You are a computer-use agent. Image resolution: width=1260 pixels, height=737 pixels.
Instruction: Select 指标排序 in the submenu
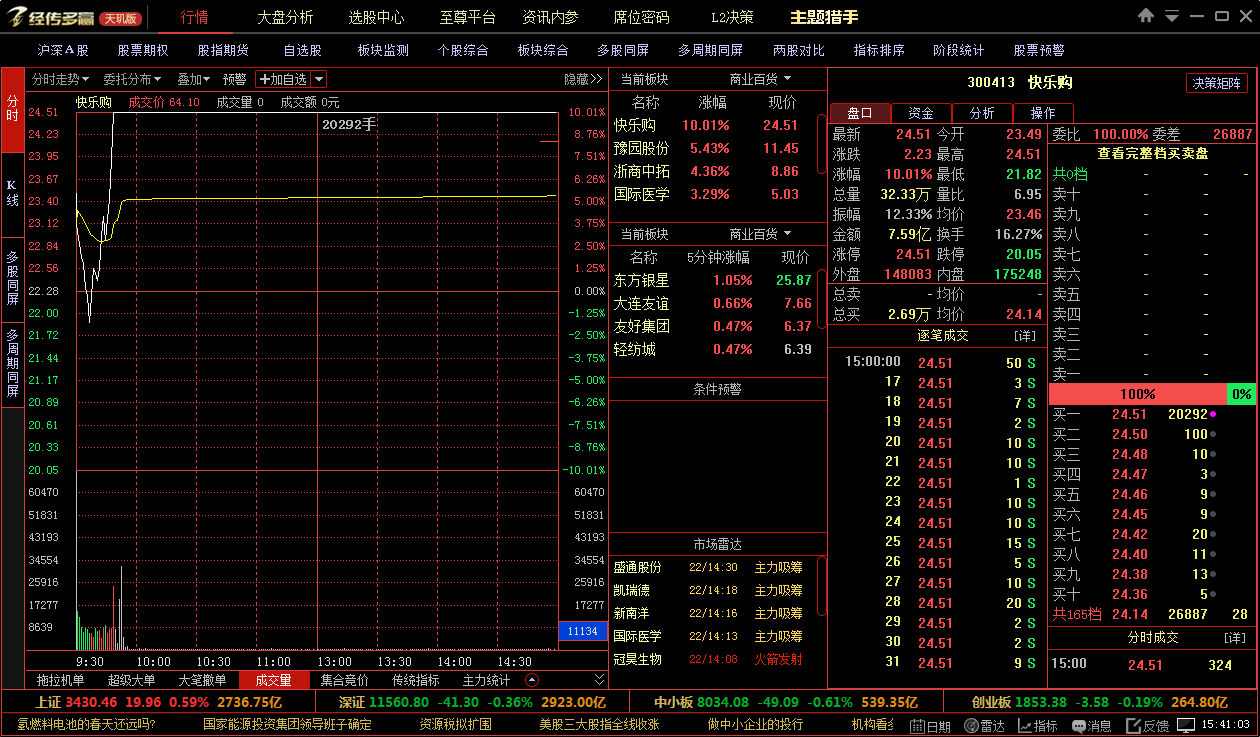[x=879, y=50]
